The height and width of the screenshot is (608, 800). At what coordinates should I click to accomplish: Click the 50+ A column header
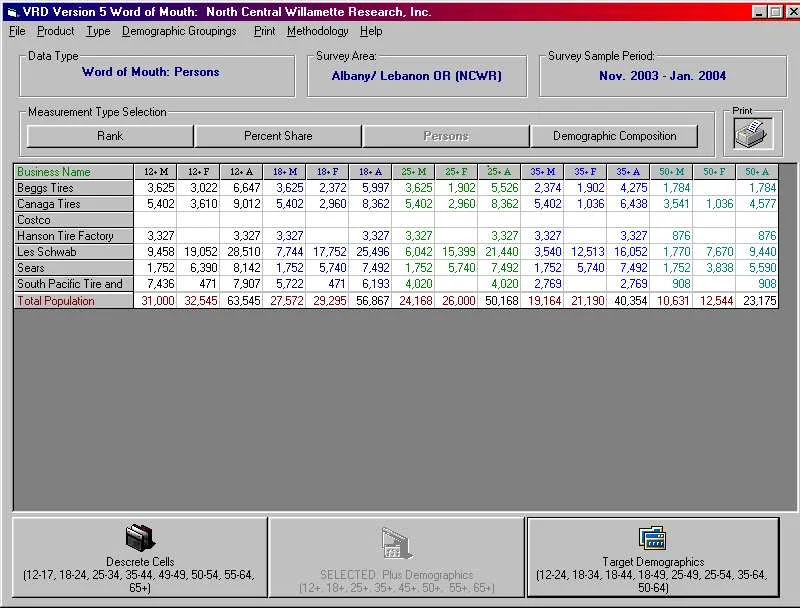757,172
